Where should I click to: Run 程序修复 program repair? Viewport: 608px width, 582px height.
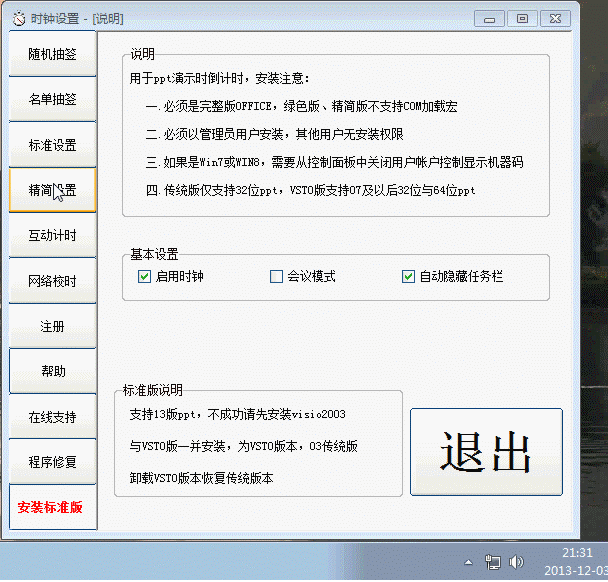coord(52,462)
